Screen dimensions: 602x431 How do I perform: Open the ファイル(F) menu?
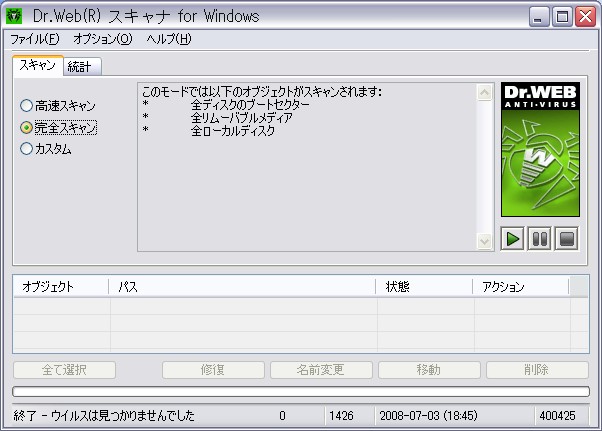pos(35,39)
